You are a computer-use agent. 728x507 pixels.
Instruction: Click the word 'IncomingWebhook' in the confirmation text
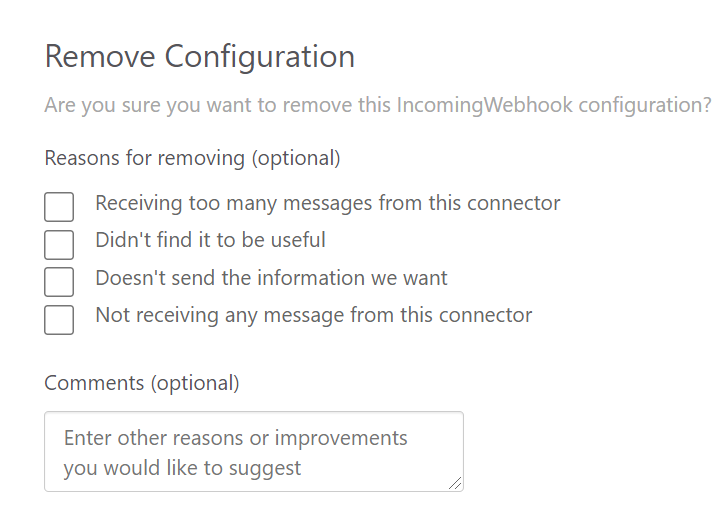pos(485,105)
